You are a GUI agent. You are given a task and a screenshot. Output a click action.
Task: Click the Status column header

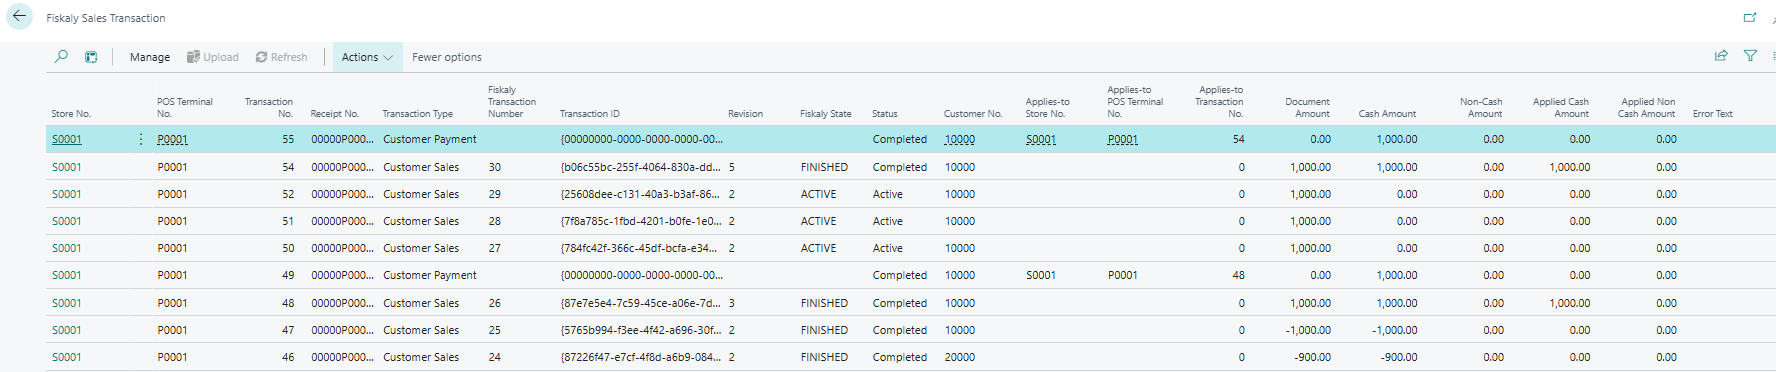885,114
